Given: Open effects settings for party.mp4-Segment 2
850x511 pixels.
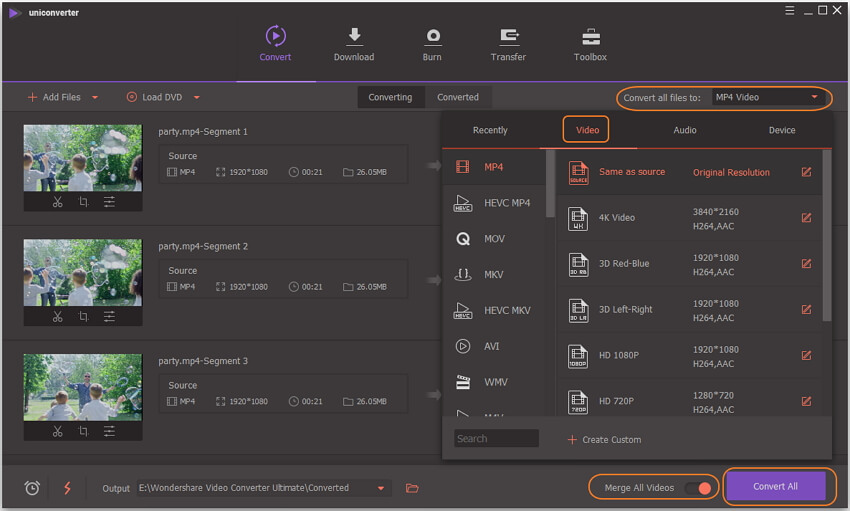Looking at the screenshot, I should coord(109,316).
